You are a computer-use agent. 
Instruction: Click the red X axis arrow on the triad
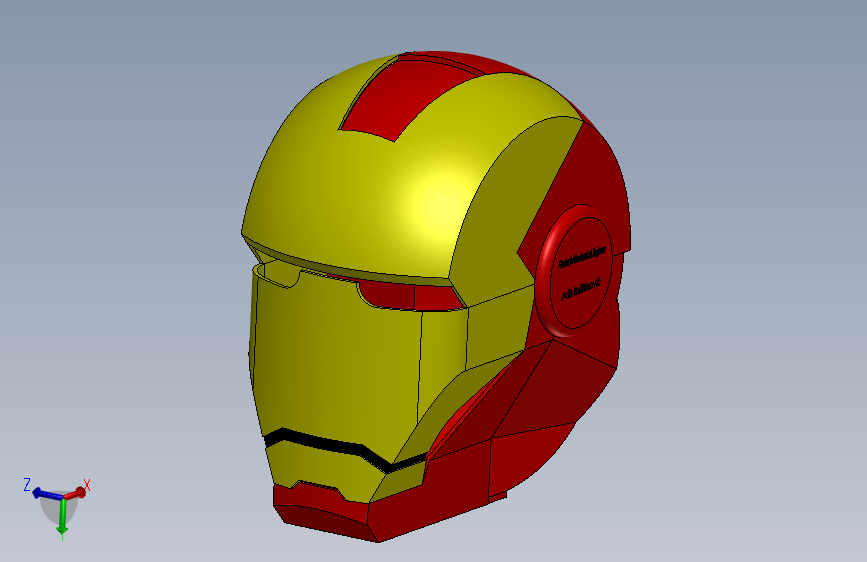76,492
